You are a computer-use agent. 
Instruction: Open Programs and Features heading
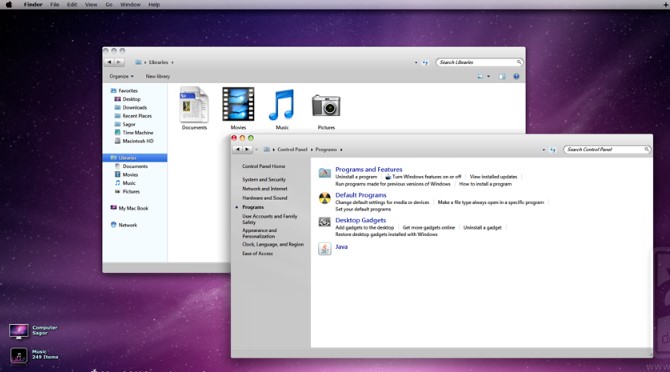(x=369, y=169)
